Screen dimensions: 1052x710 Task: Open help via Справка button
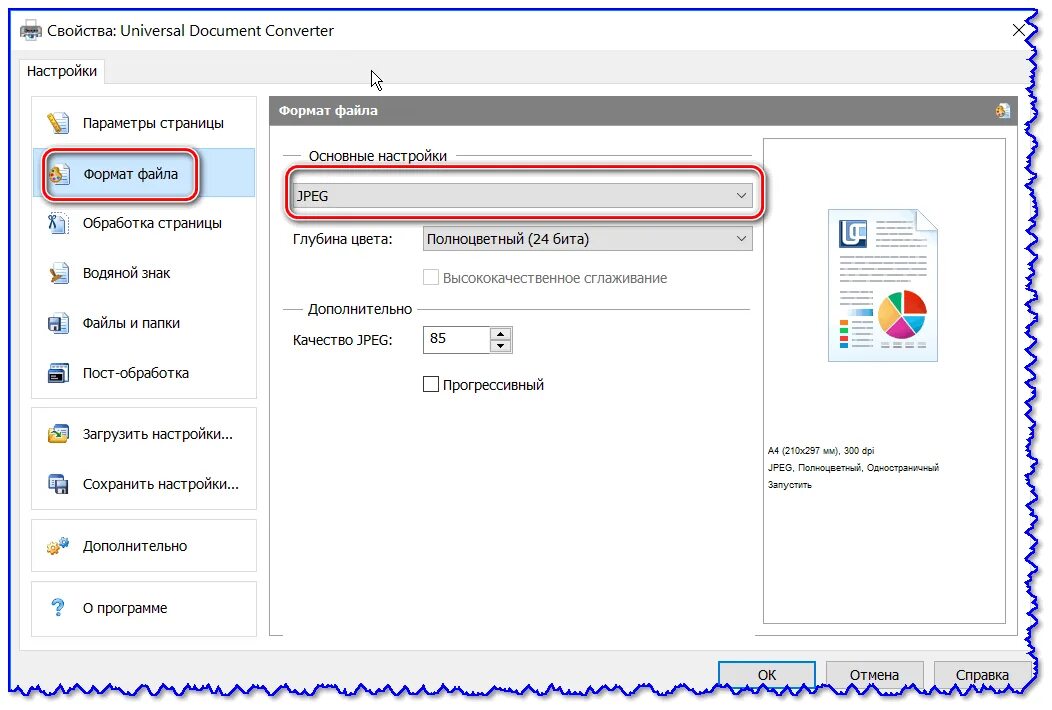982,675
